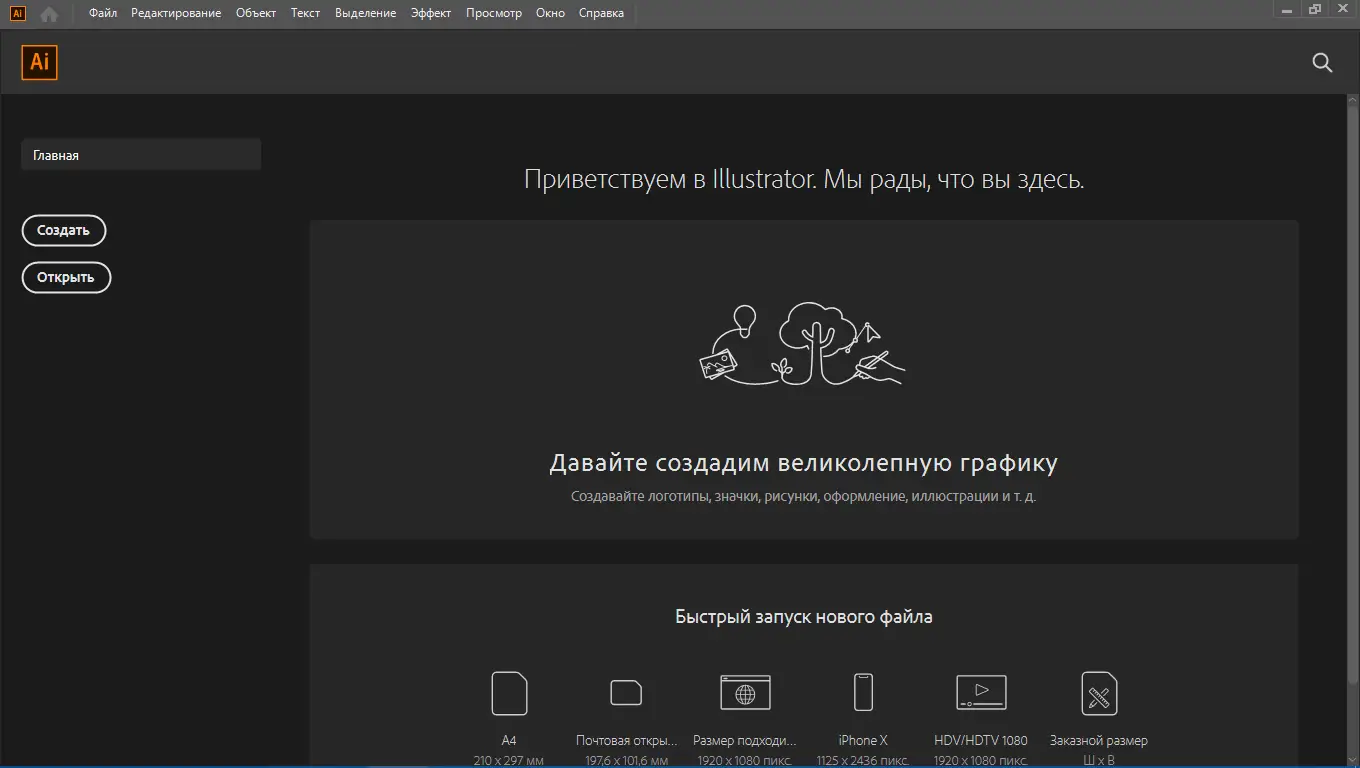This screenshot has width=1360, height=768.
Task: Open the Эффект menu
Action: tap(430, 13)
